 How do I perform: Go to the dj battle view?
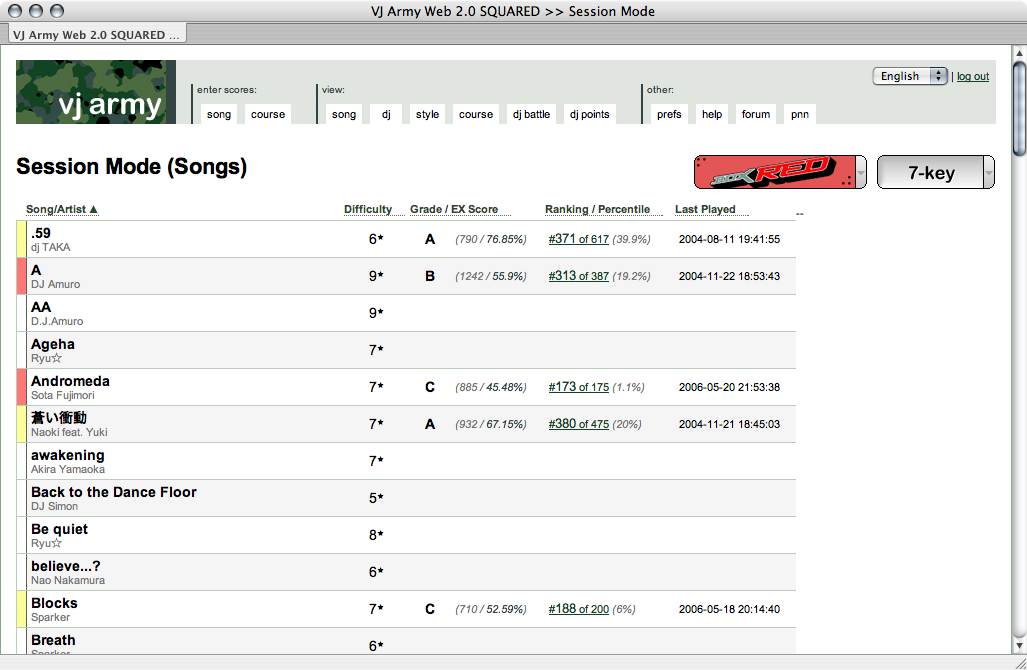point(531,114)
